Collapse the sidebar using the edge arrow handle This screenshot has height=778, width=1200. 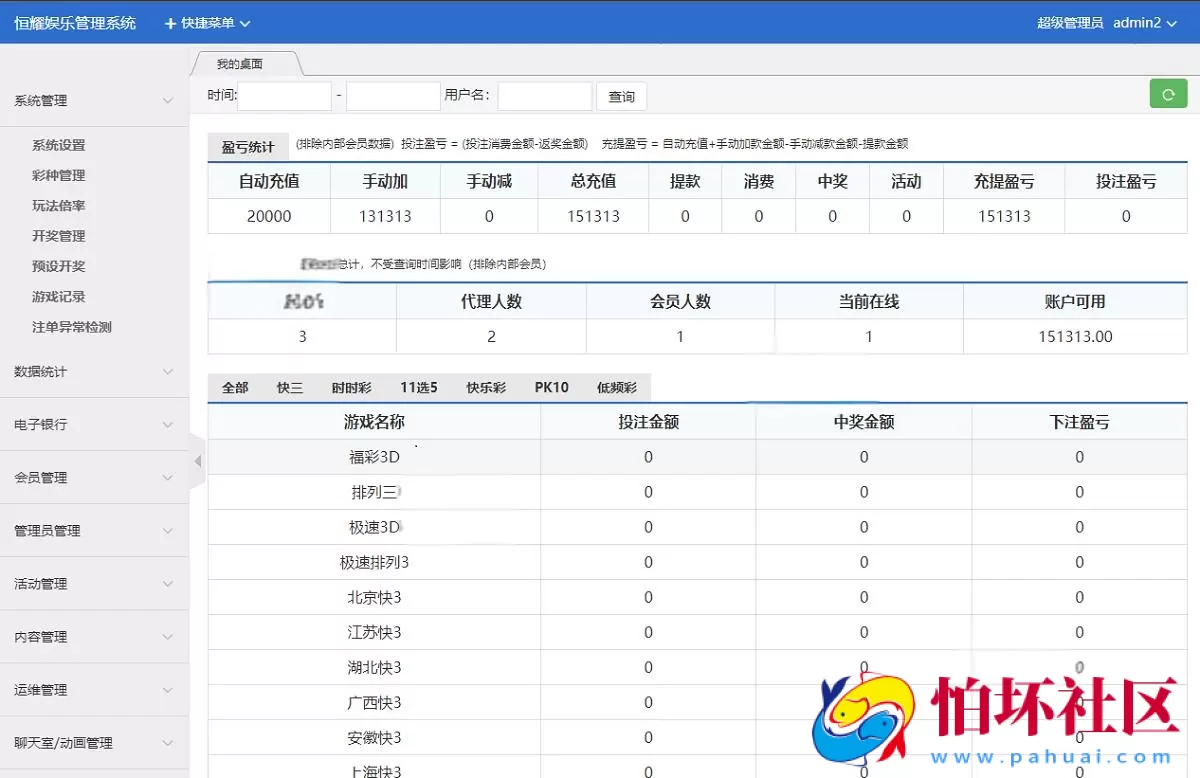[197, 463]
